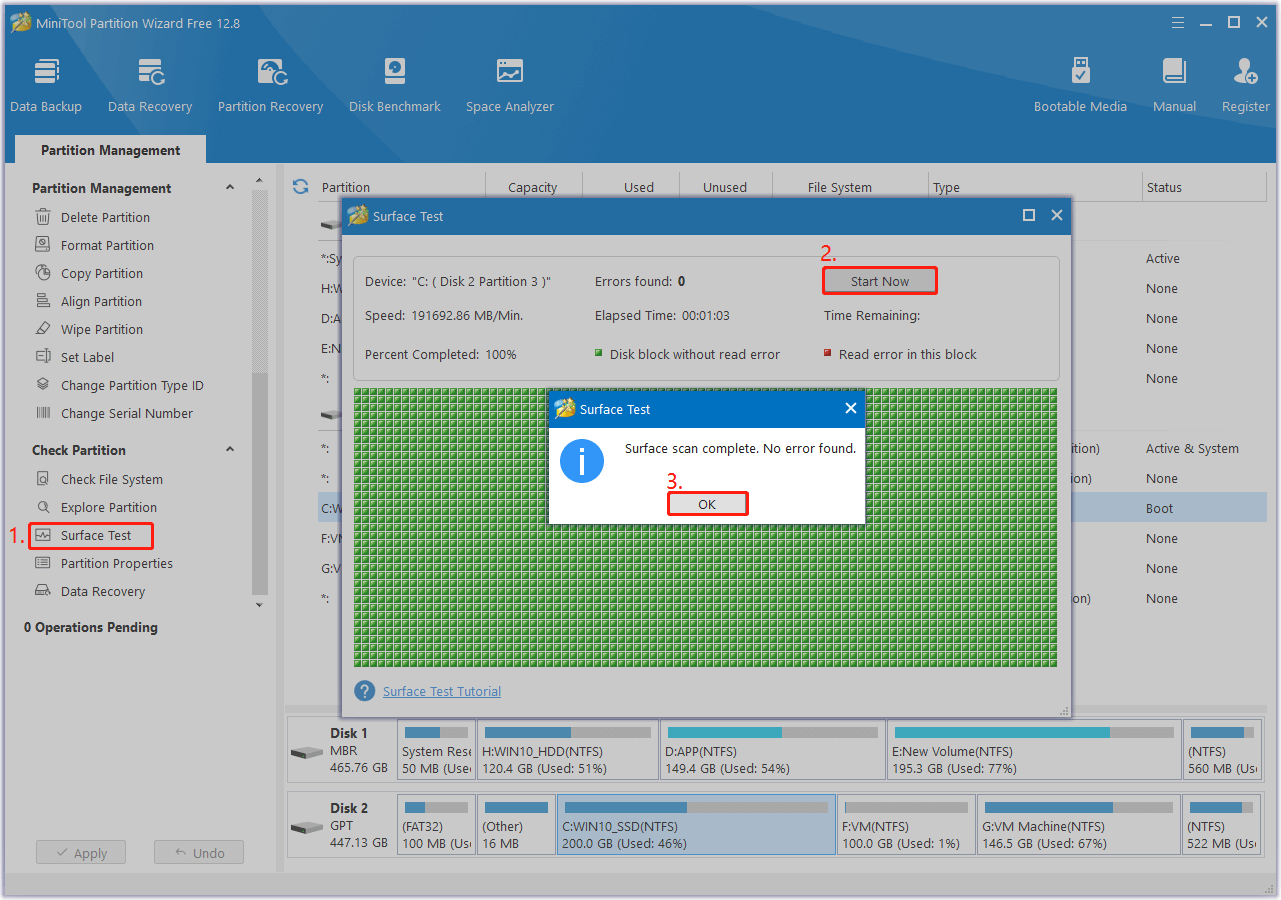Click OK in the Surface Test message

[707, 504]
